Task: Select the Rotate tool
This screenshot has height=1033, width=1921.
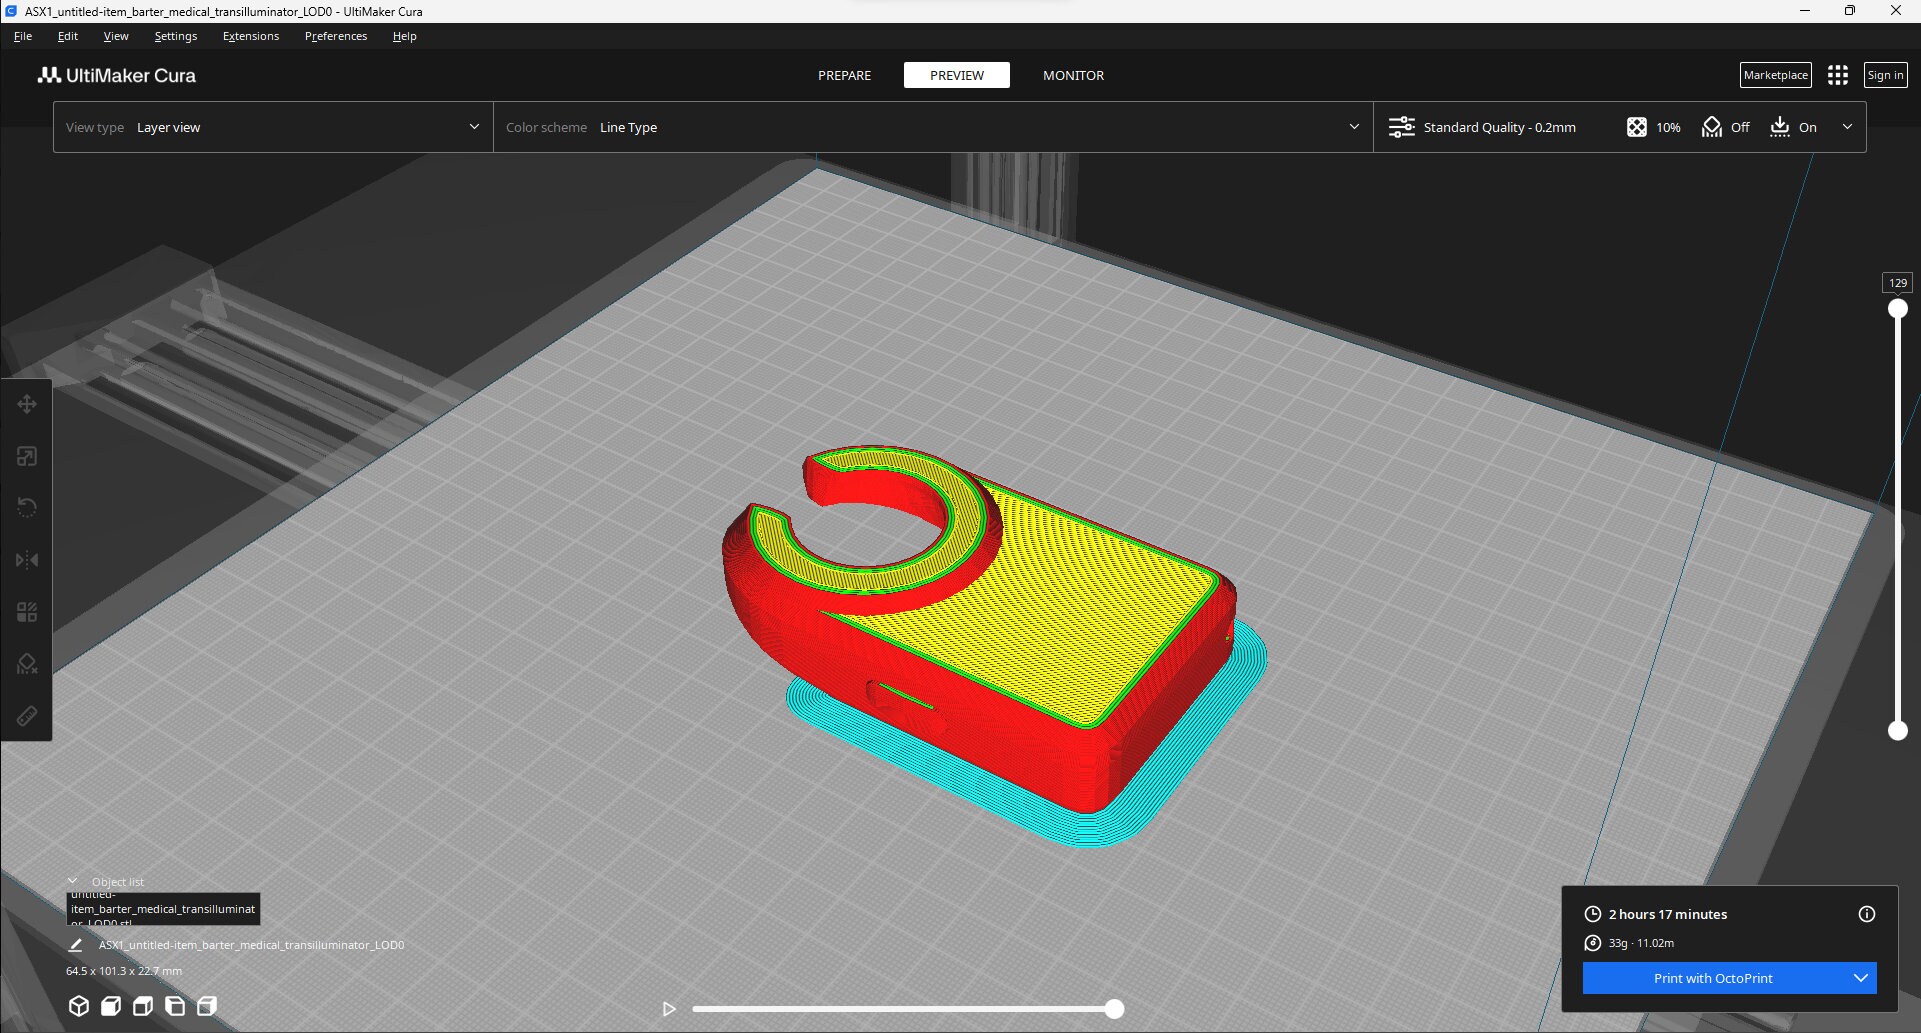Action: (27, 507)
